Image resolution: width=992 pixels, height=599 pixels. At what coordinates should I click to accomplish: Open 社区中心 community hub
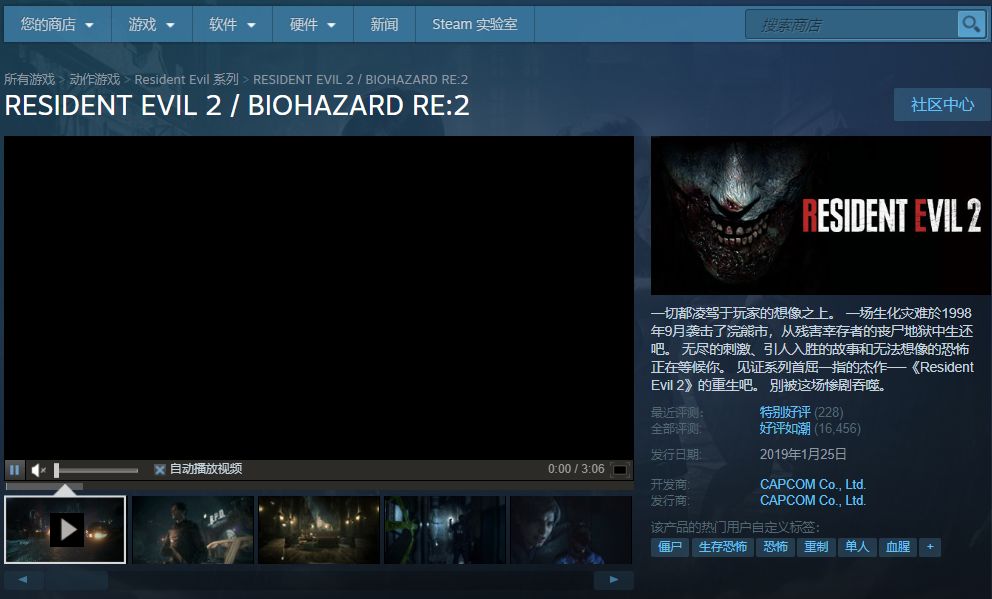942,104
